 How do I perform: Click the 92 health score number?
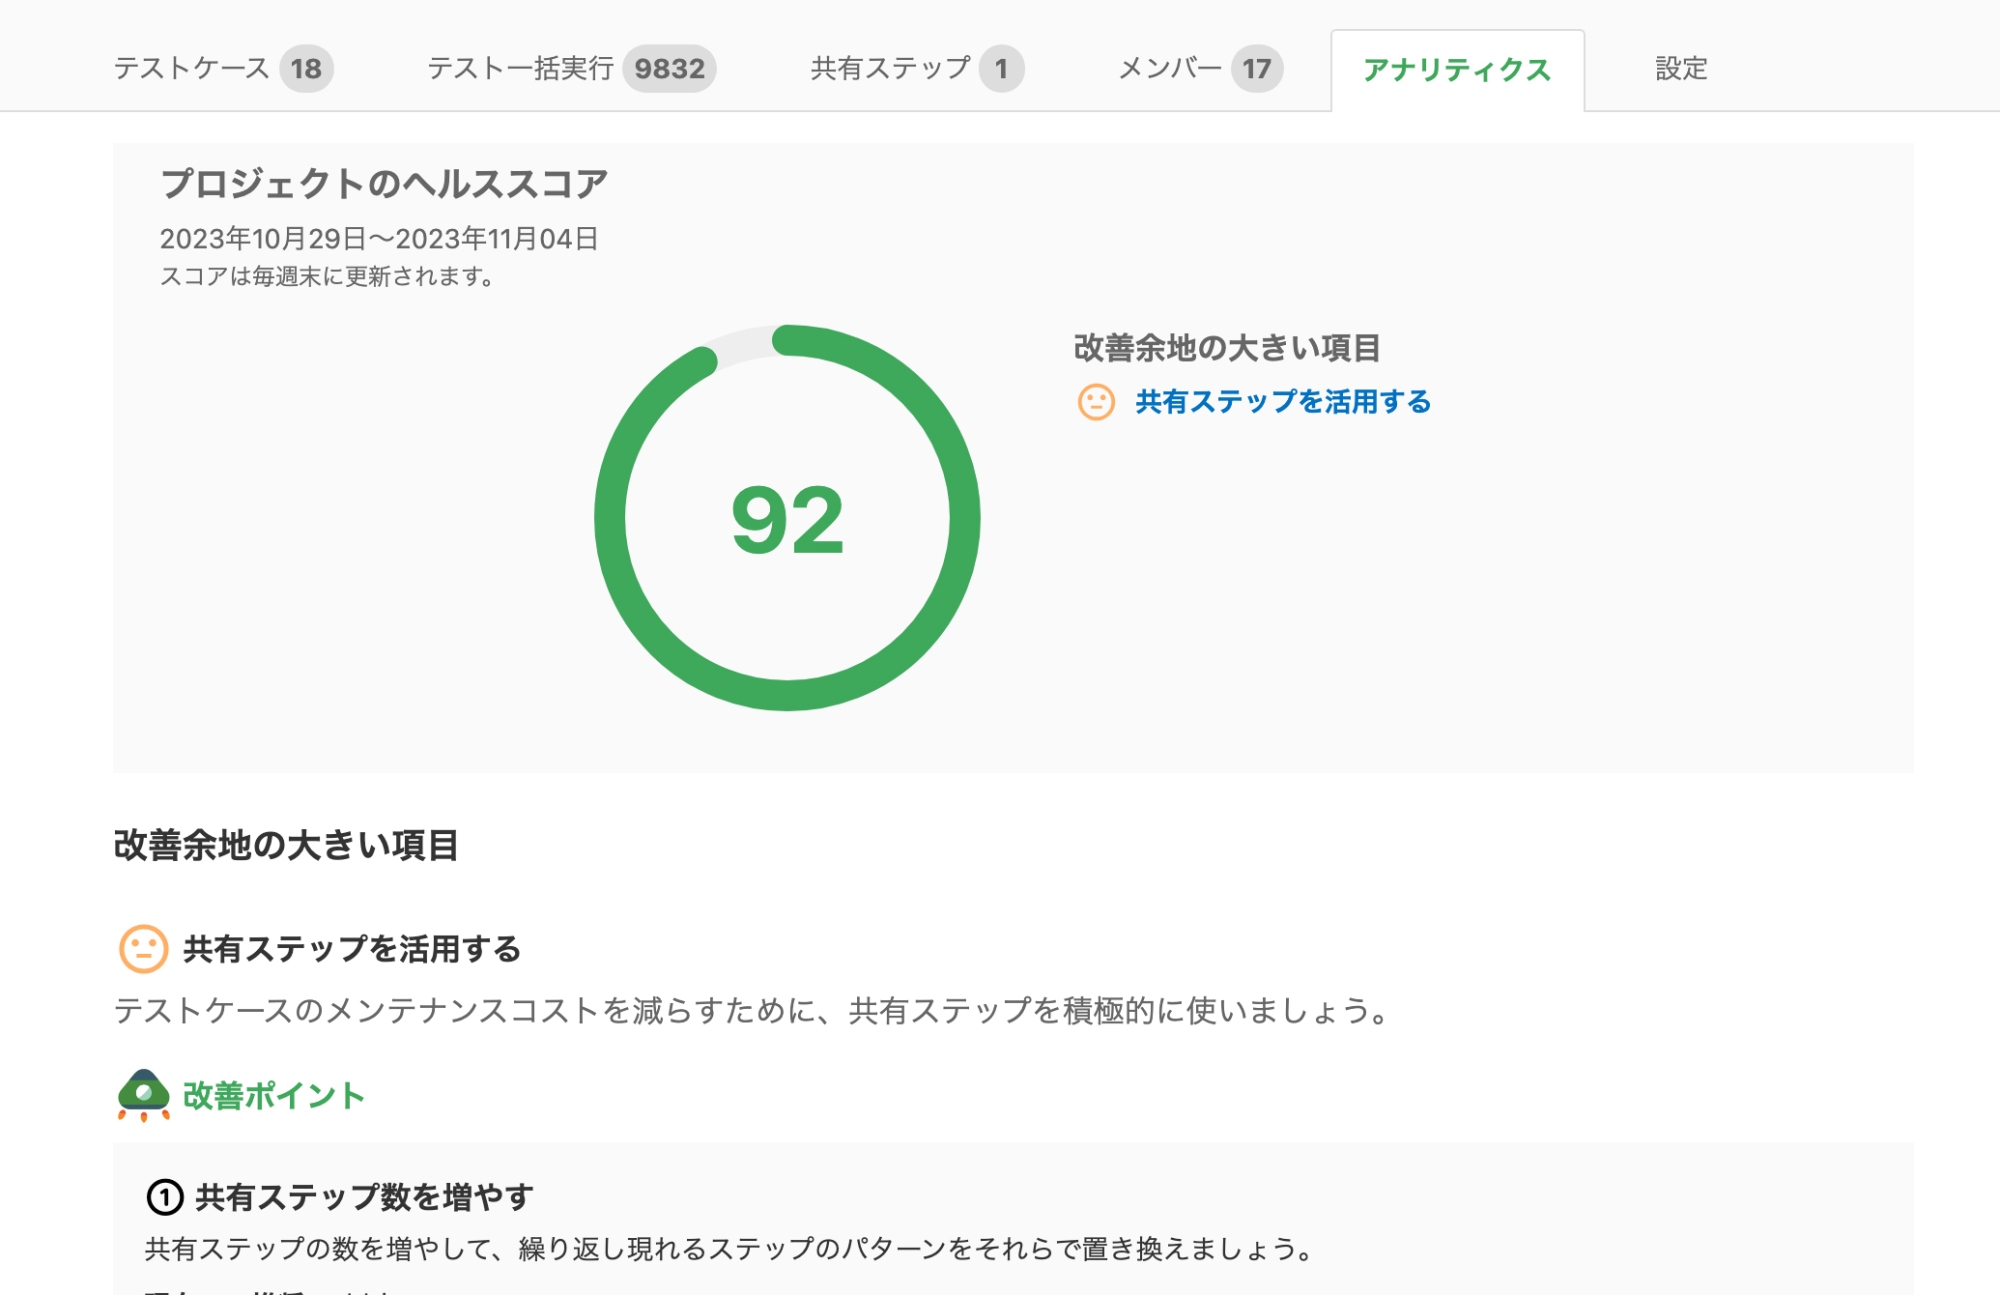tap(788, 520)
